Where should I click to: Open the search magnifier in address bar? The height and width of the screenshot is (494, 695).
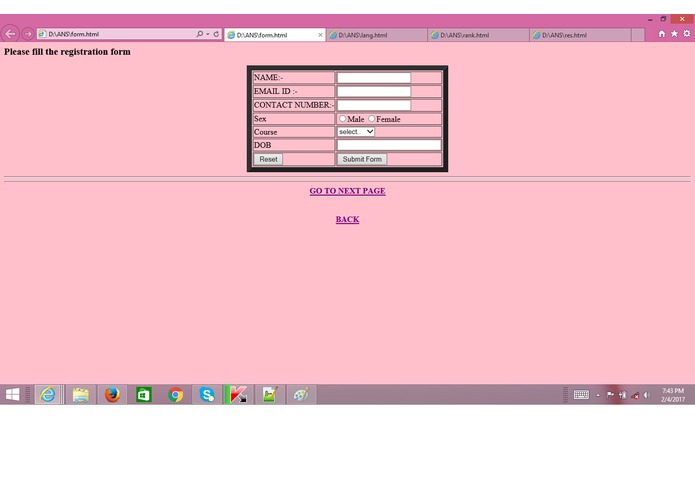point(199,34)
